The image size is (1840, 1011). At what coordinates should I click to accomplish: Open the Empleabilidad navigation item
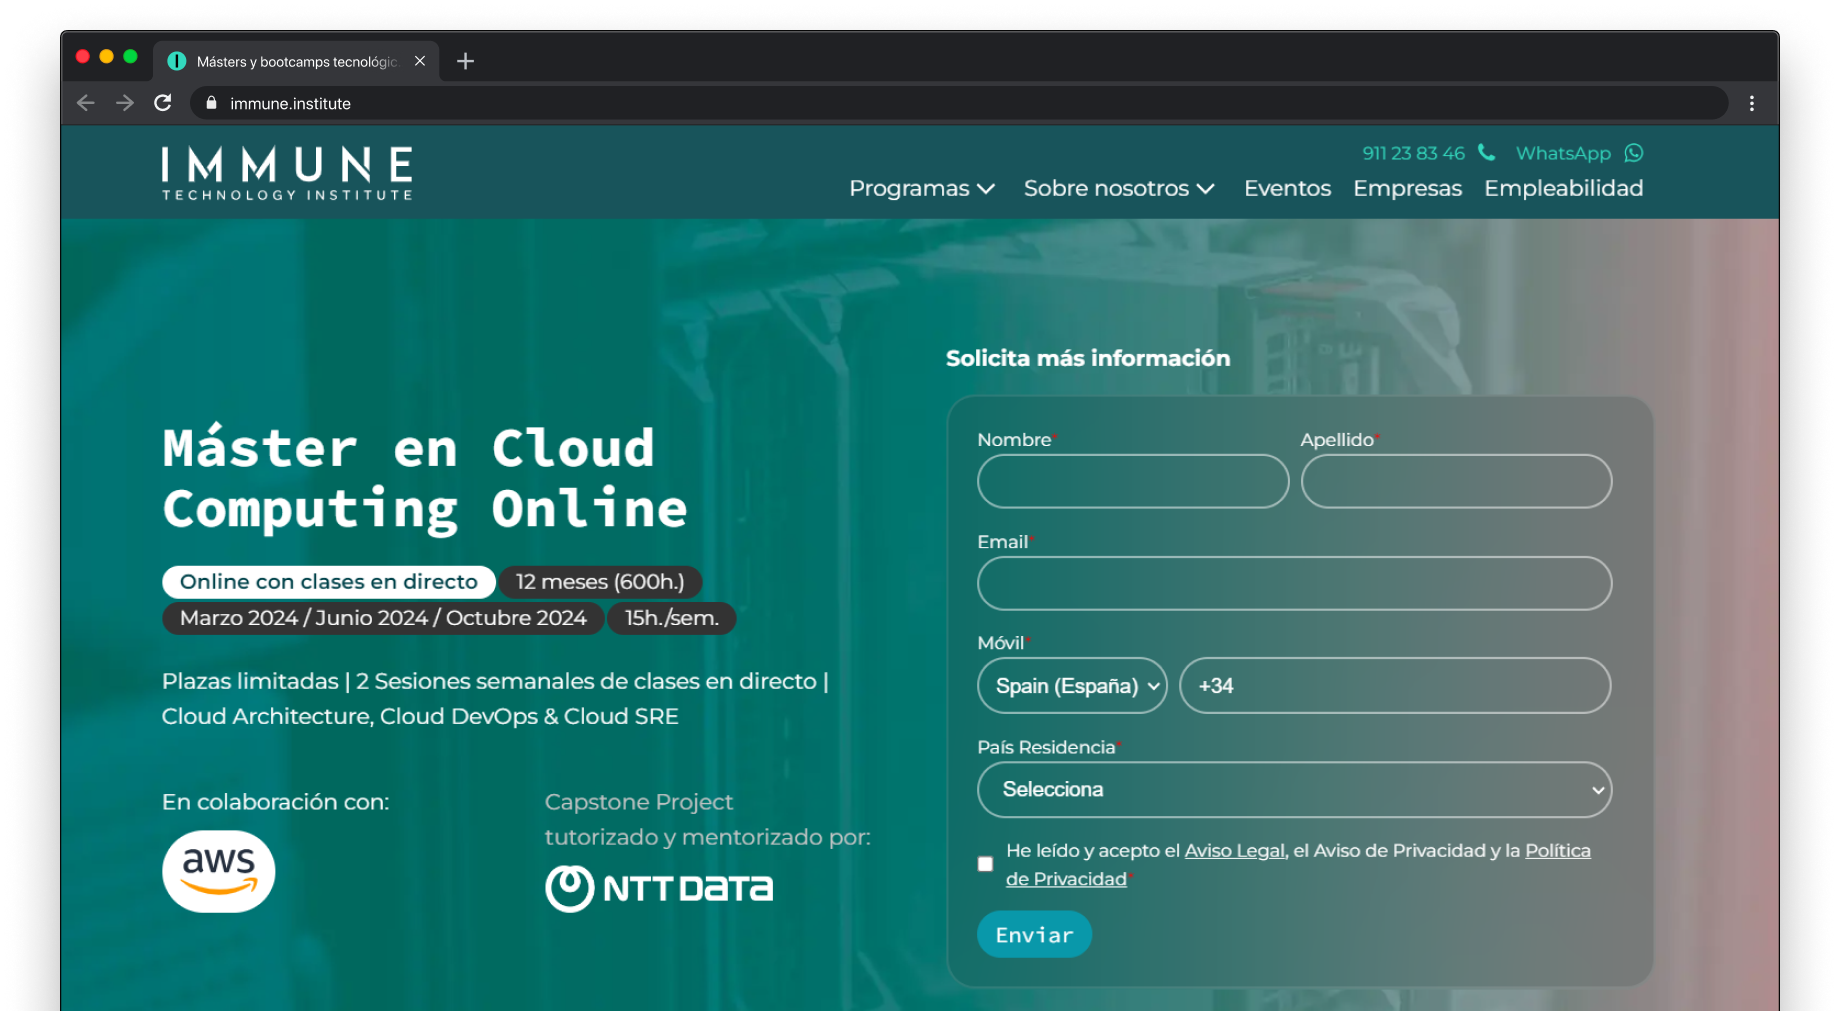click(x=1563, y=188)
